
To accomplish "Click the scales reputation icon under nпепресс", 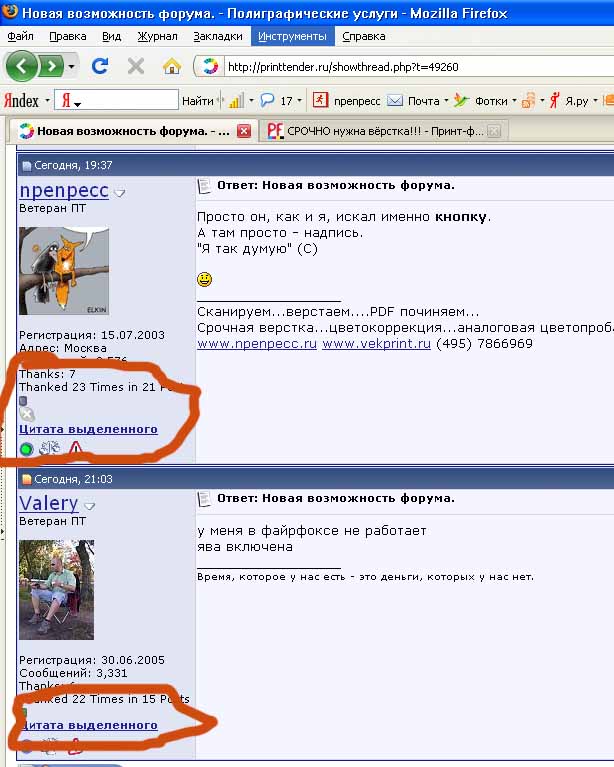I will (50, 449).
